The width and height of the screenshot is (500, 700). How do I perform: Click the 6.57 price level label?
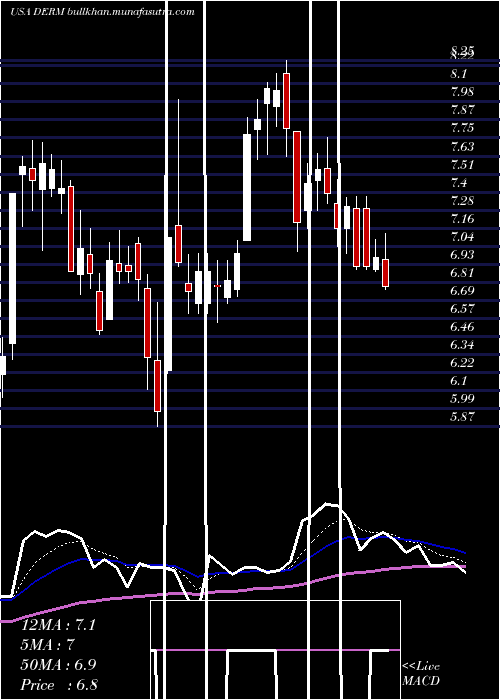(462, 309)
